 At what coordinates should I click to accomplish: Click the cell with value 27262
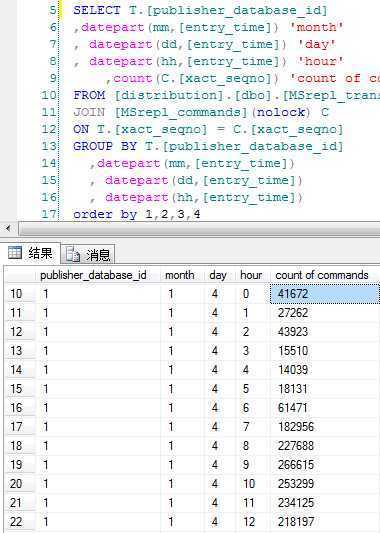[x=325, y=313]
